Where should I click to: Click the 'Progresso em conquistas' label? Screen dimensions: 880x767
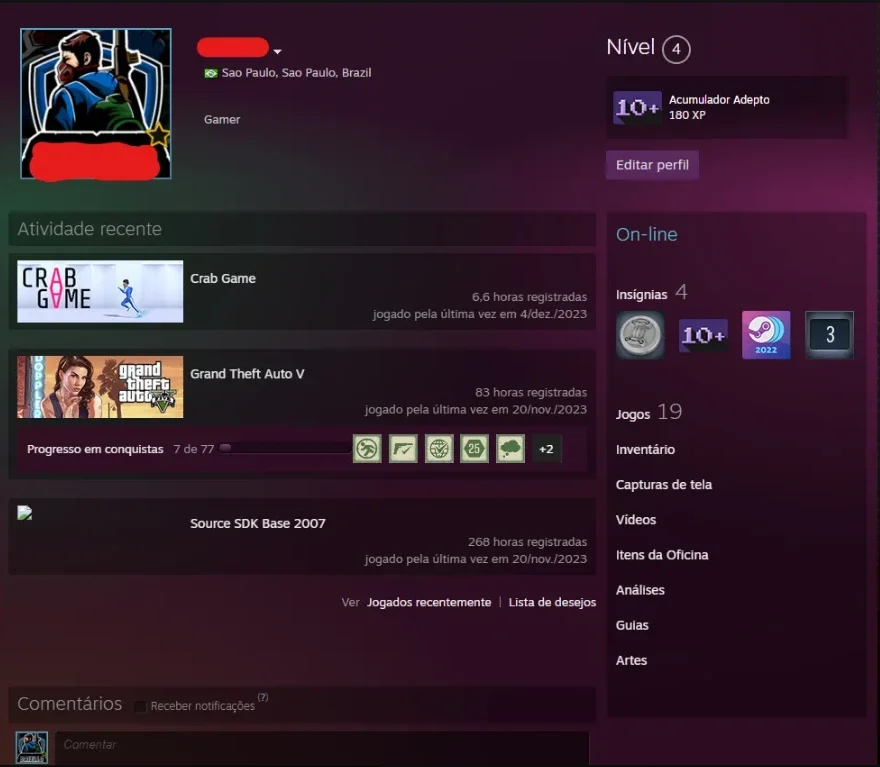pyautogui.click(x=95, y=449)
